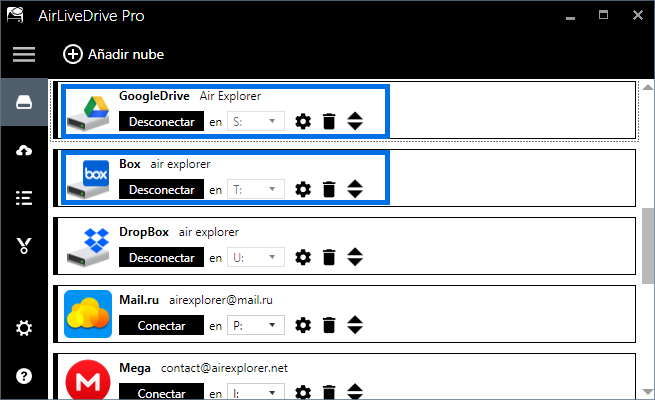Disconnect the GoogleDrive drive

pos(162,122)
